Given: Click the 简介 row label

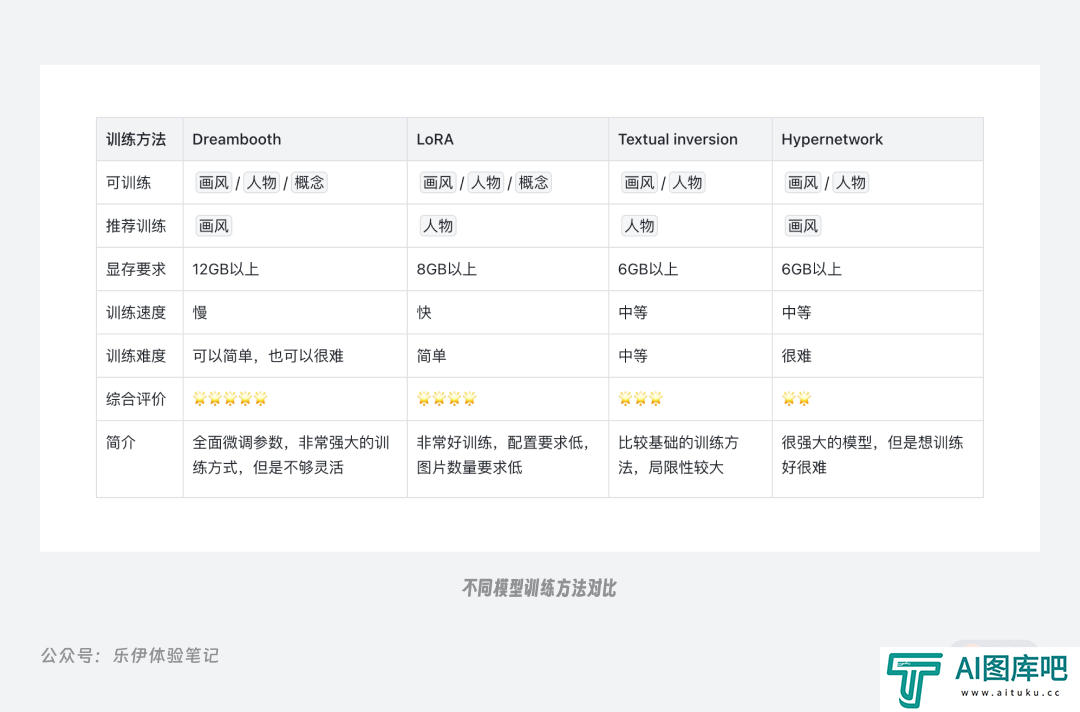Looking at the screenshot, I should [121, 442].
